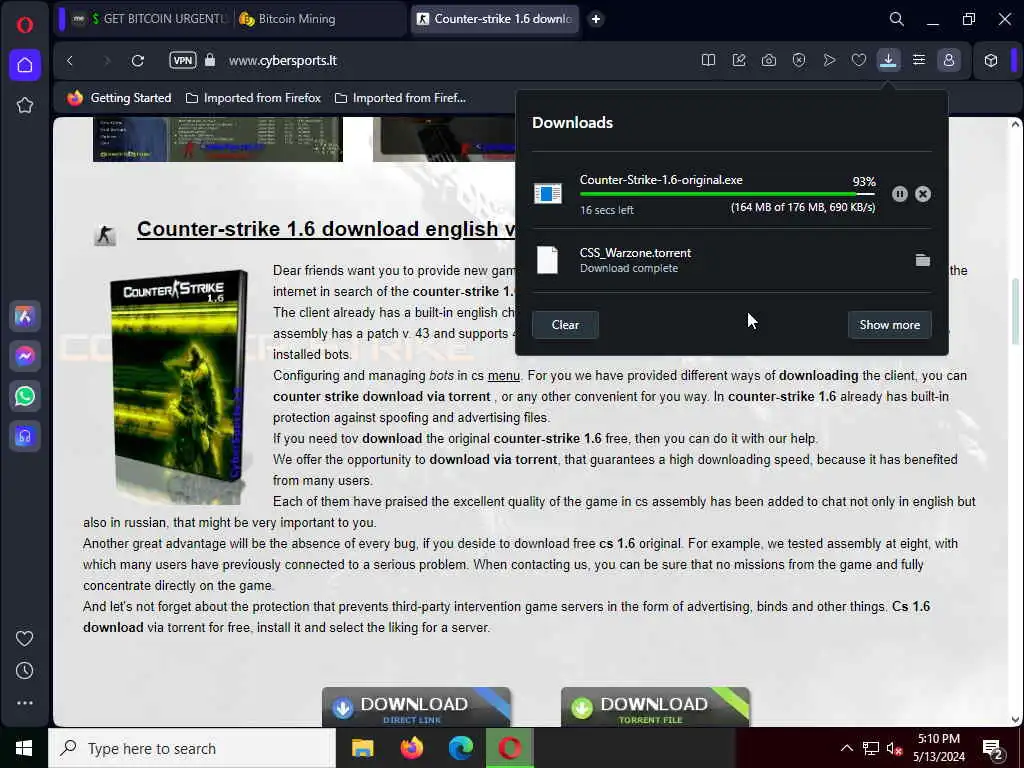Cancel the Counter-Strike-1.6-original.exe download
This screenshot has height=768, width=1024.
[923, 194]
